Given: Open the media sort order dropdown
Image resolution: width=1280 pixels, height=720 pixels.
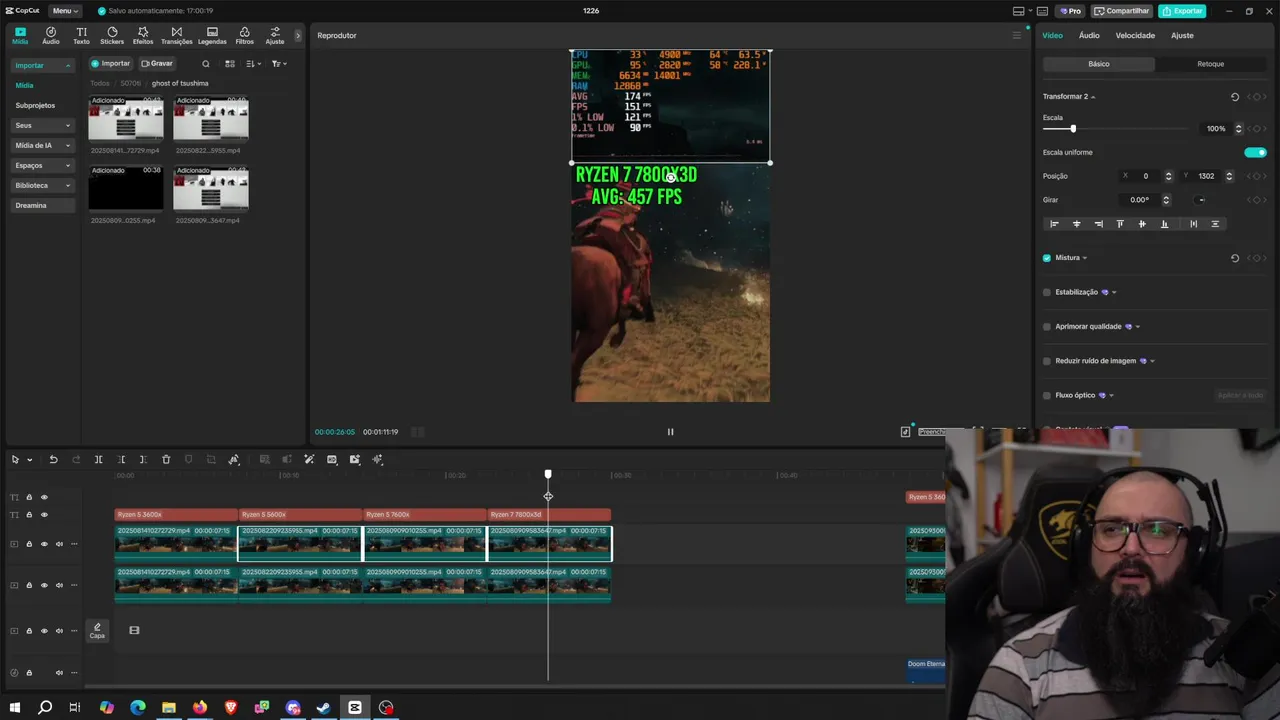Looking at the screenshot, I should [253, 64].
